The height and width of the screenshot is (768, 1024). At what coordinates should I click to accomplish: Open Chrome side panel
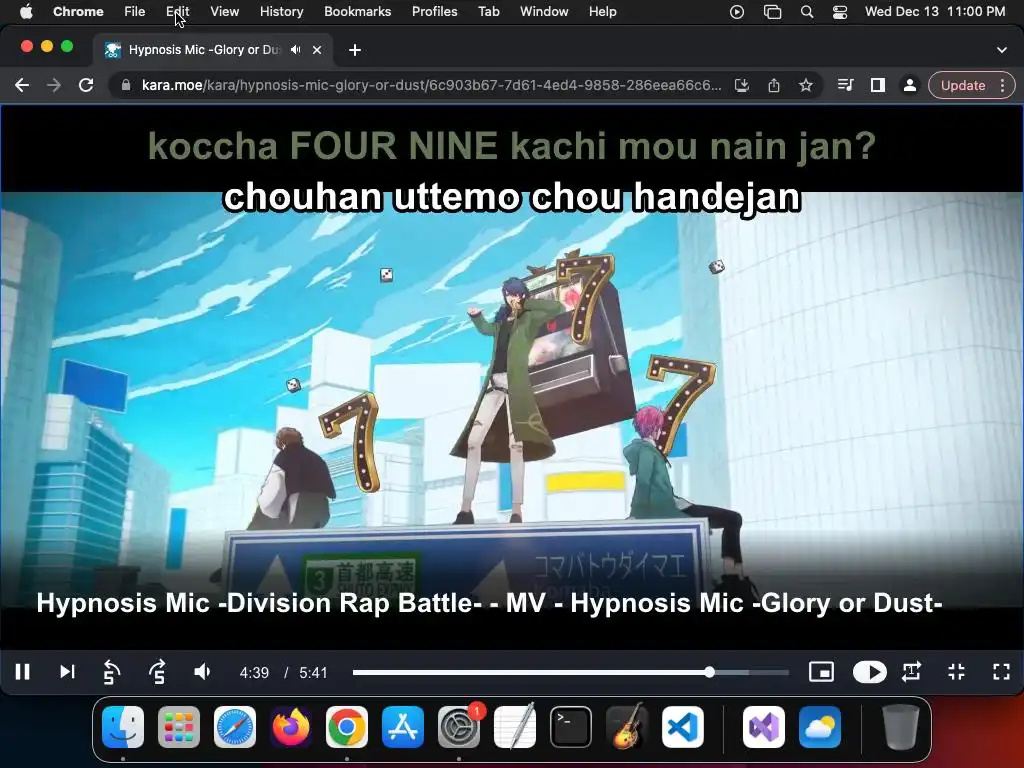(878, 86)
